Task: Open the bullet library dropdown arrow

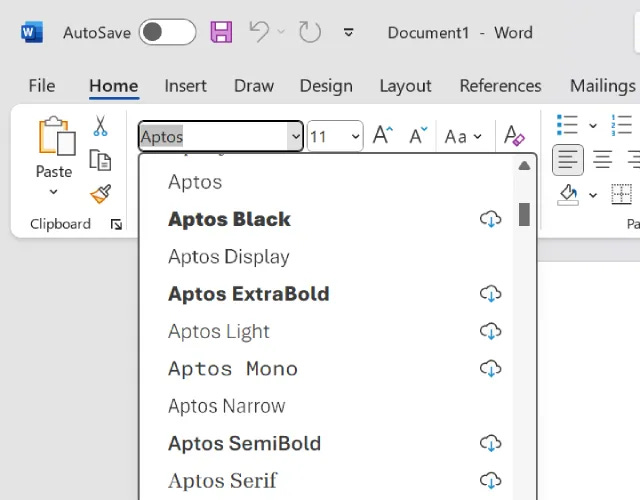Action: coord(593,126)
